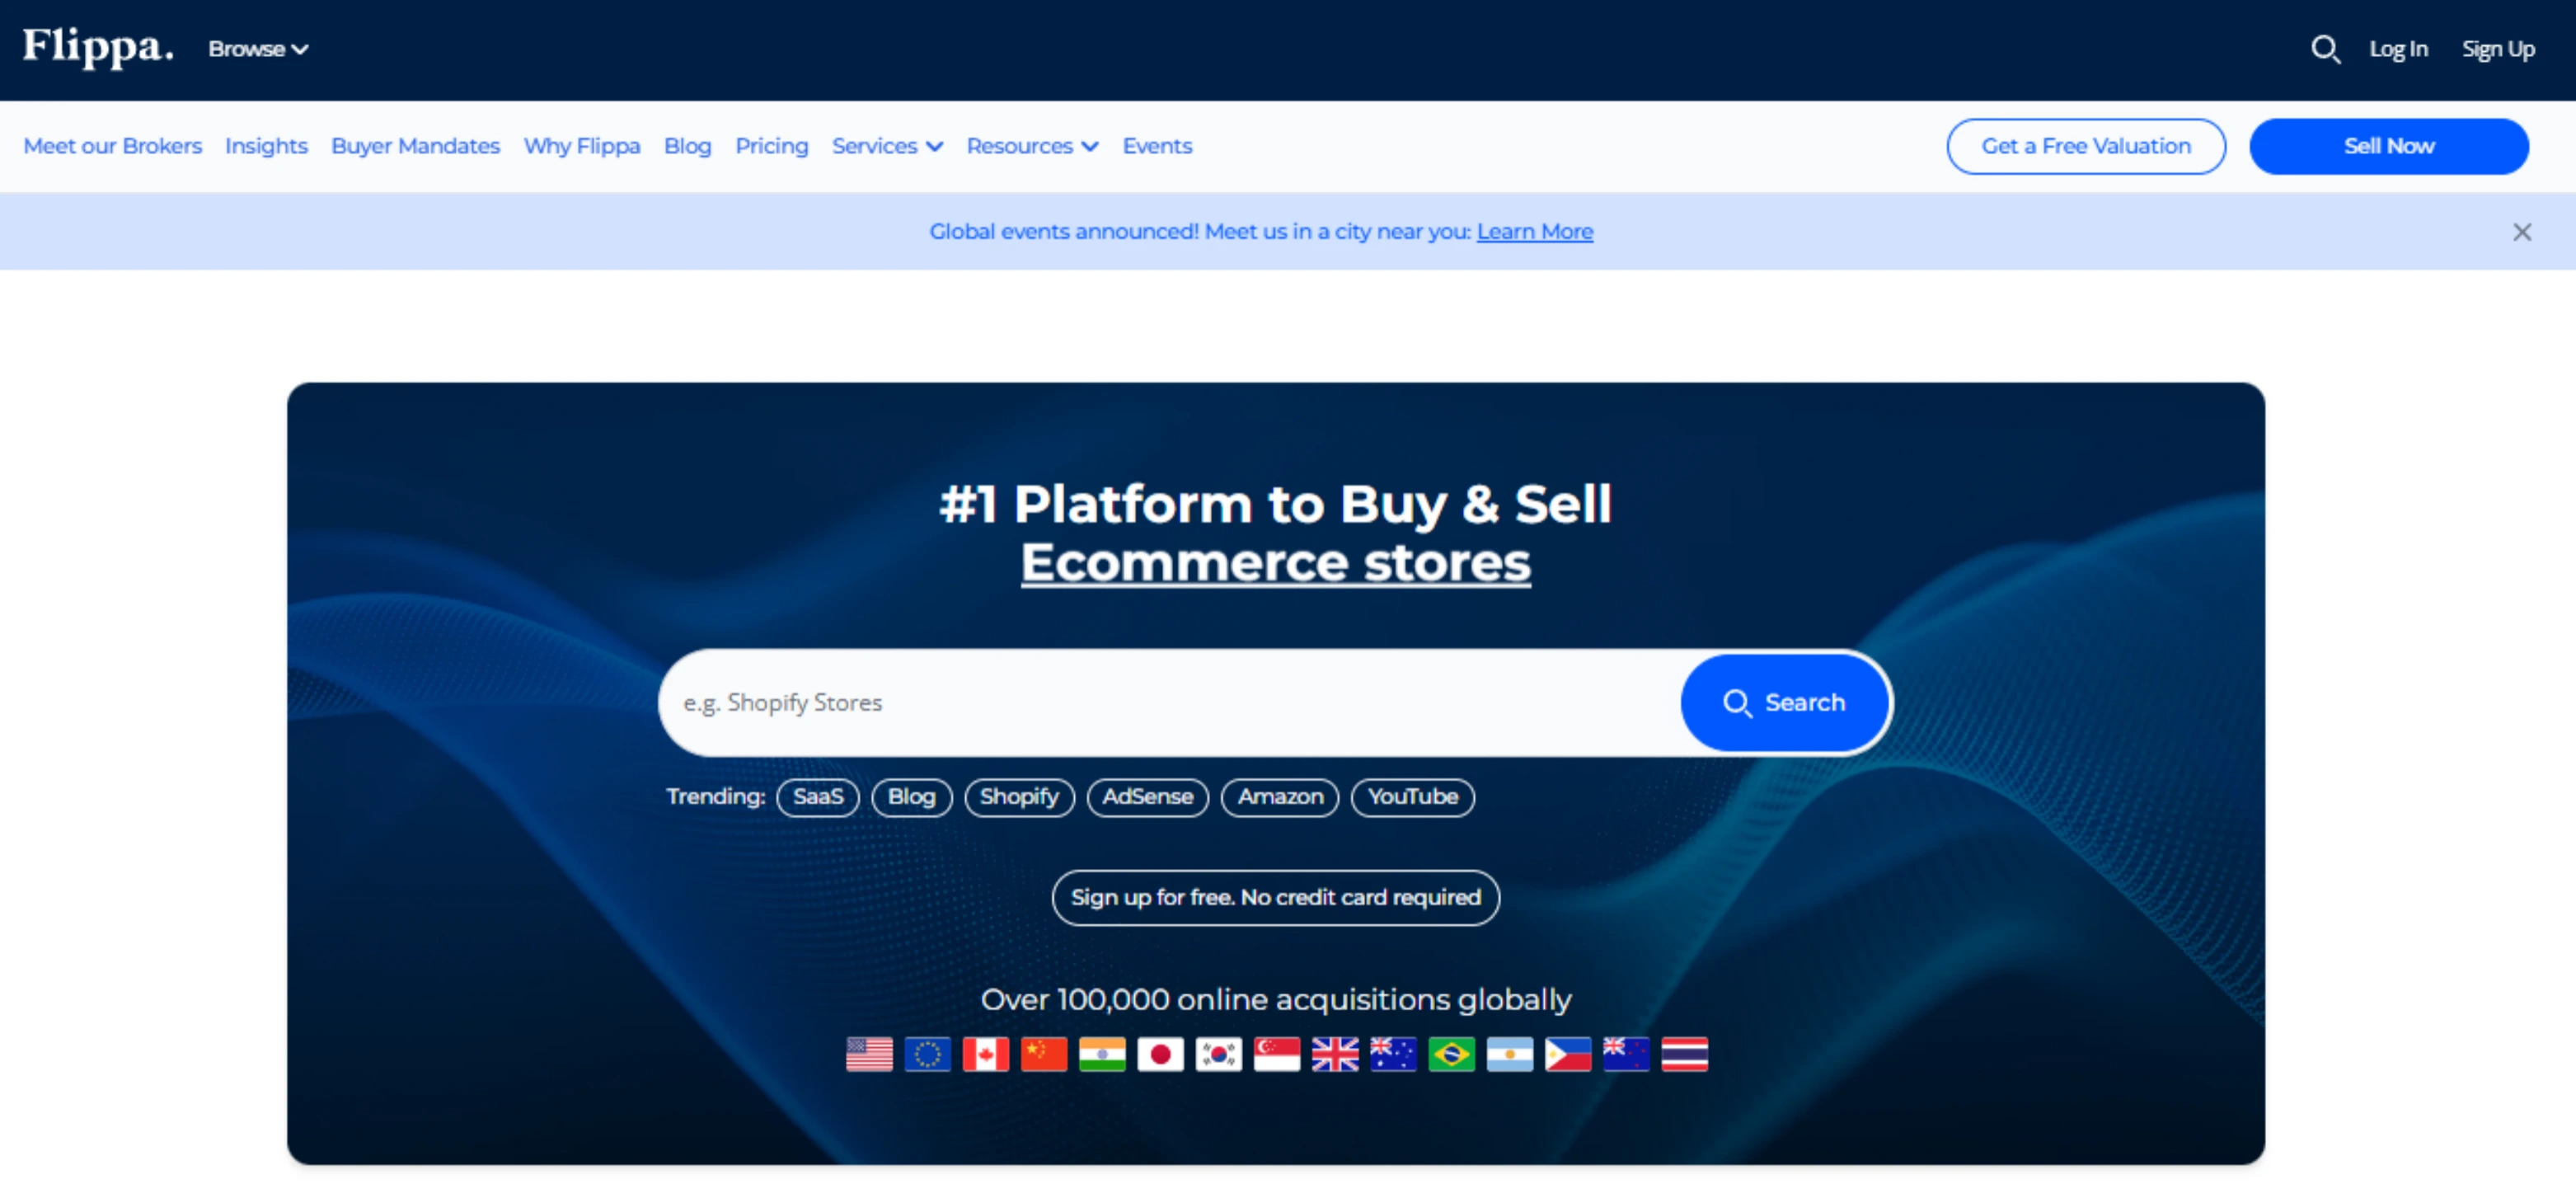Click the United States flag
Image resolution: width=2576 pixels, height=1198 pixels.
pos(868,1054)
